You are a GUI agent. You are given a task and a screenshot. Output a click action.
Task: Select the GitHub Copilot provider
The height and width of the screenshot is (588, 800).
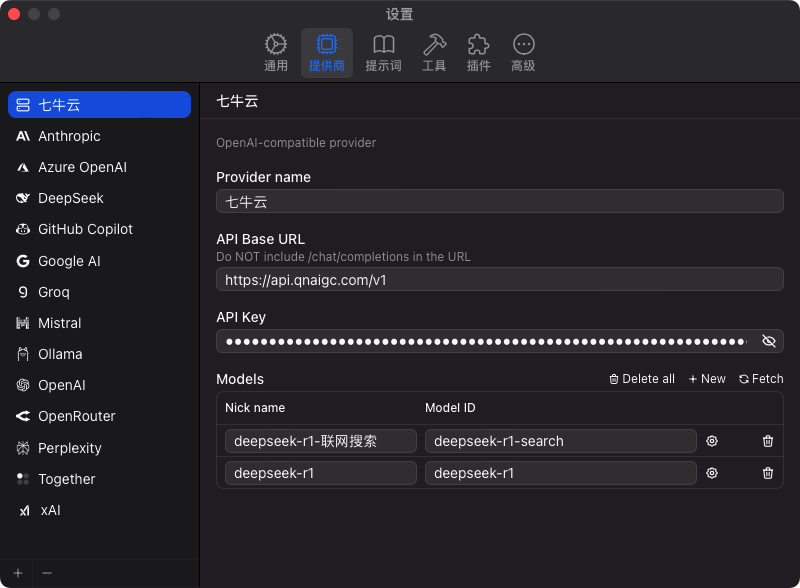click(x=99, y=229)
